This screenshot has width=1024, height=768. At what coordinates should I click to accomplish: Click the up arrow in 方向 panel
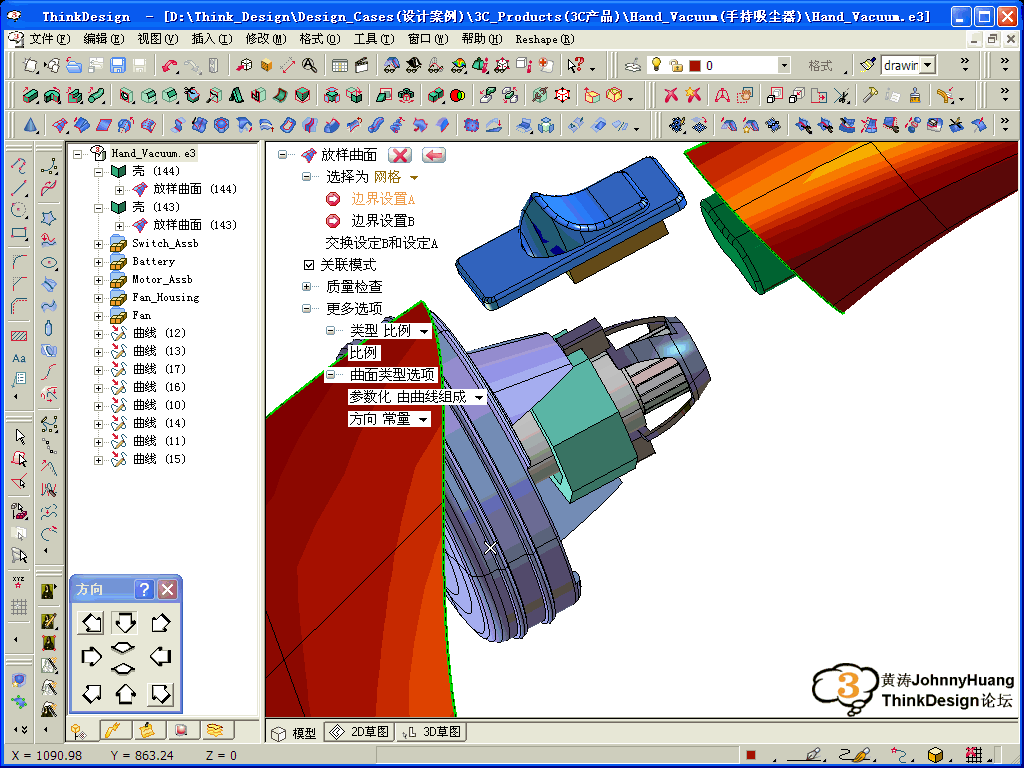click(125, 694)
